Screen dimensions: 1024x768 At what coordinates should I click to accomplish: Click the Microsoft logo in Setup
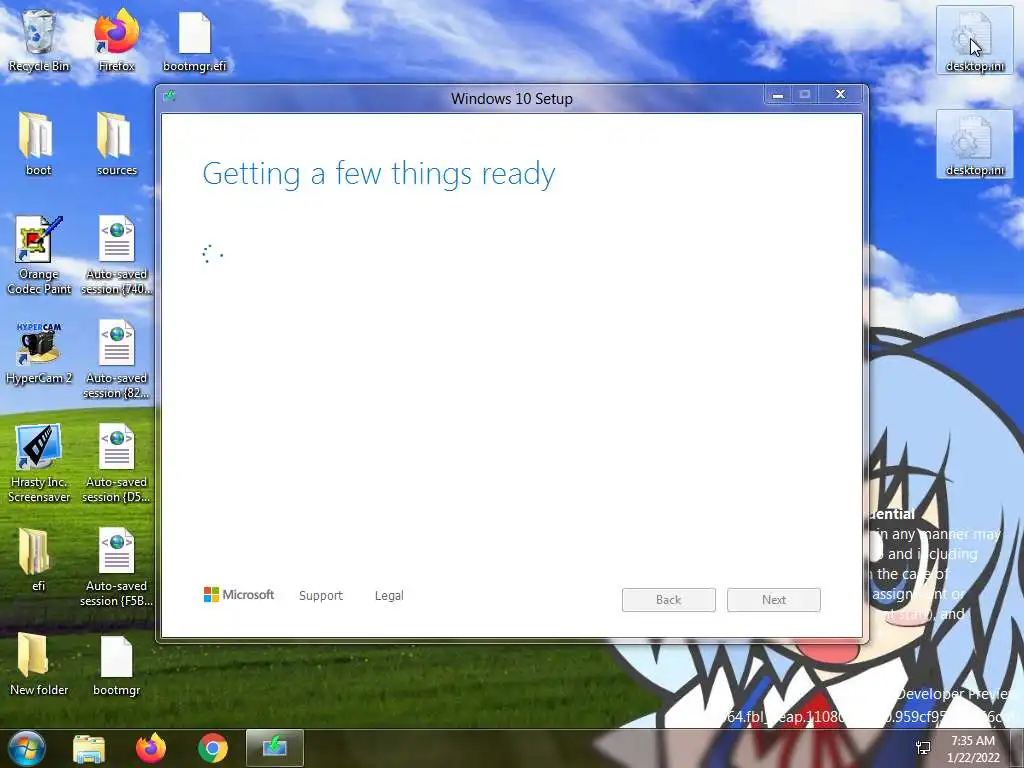click(x=239, y=595)
